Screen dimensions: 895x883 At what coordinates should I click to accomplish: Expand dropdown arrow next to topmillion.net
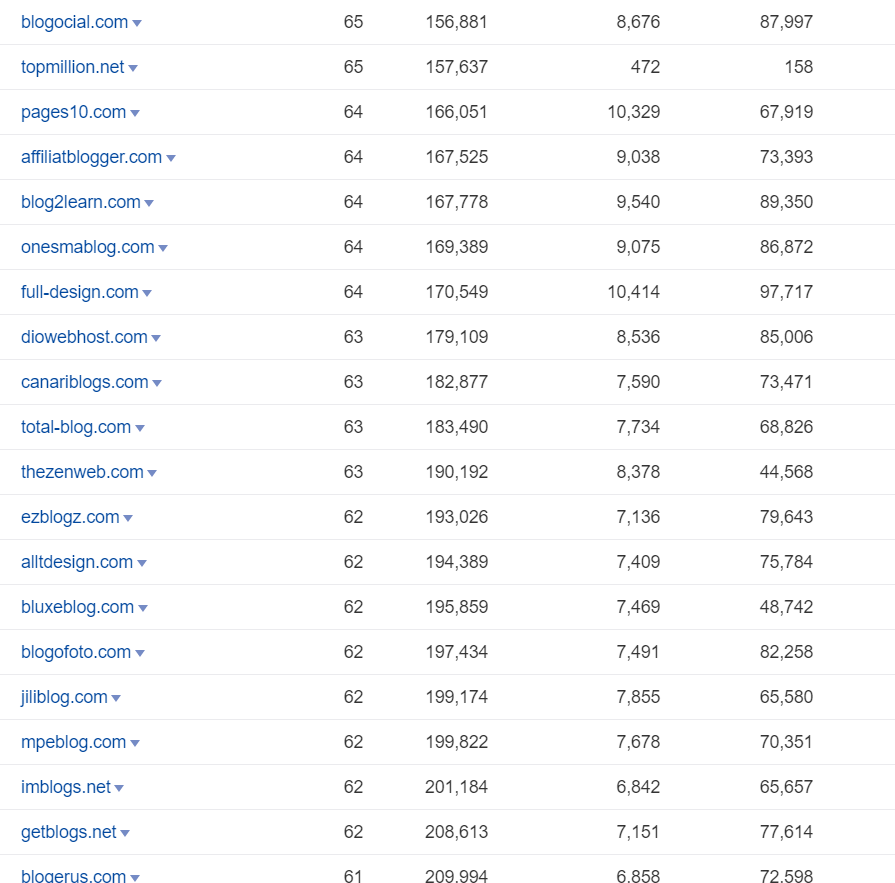click(133, 68)
